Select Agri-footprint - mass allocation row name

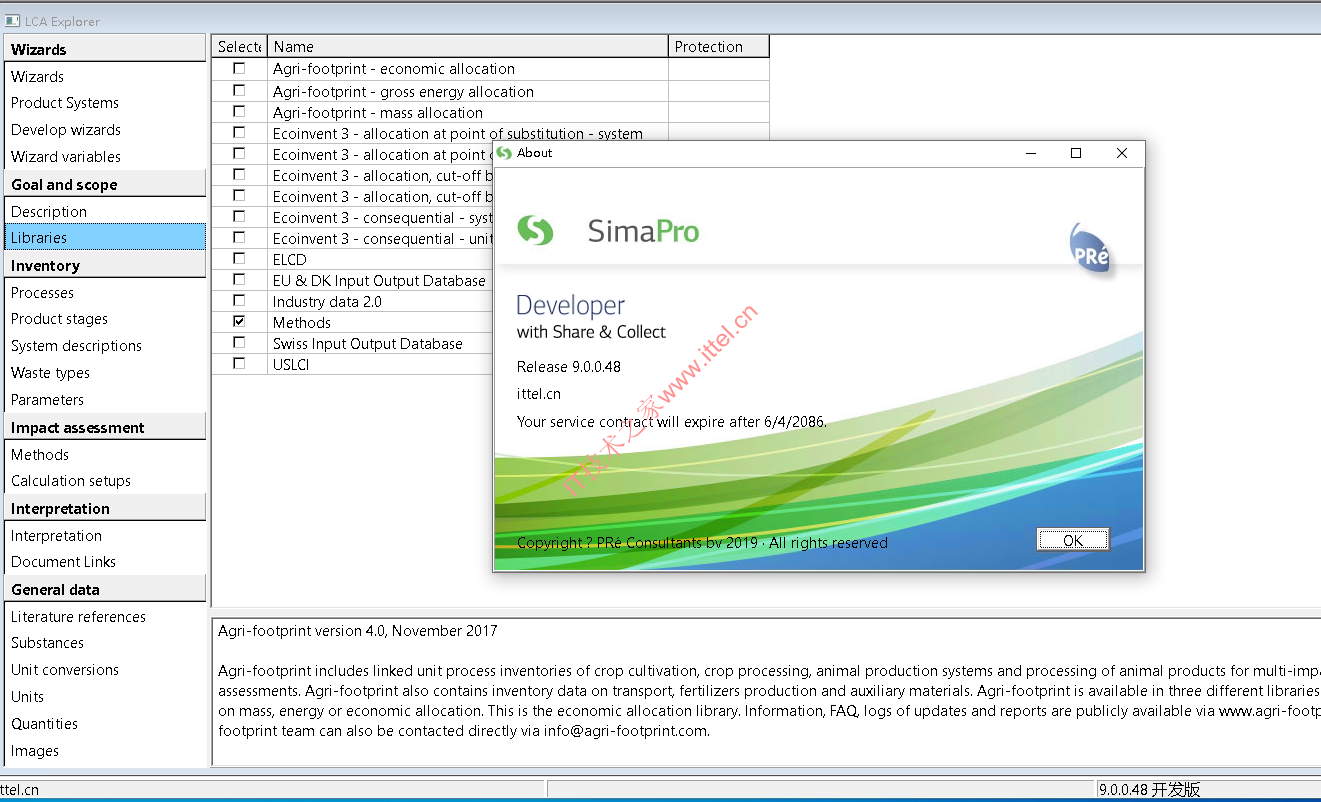click(378, 112)
